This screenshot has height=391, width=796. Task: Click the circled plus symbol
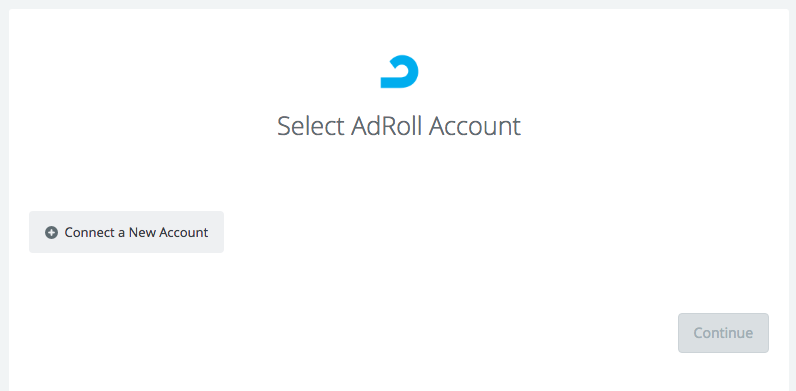(x=51, y=233)
